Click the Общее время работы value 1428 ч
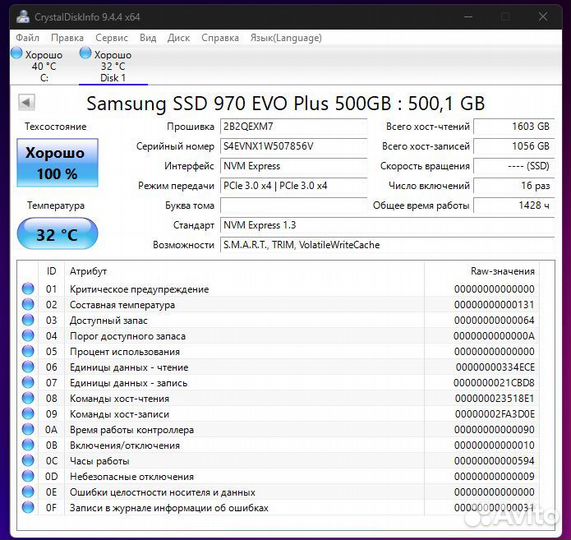 514,205
